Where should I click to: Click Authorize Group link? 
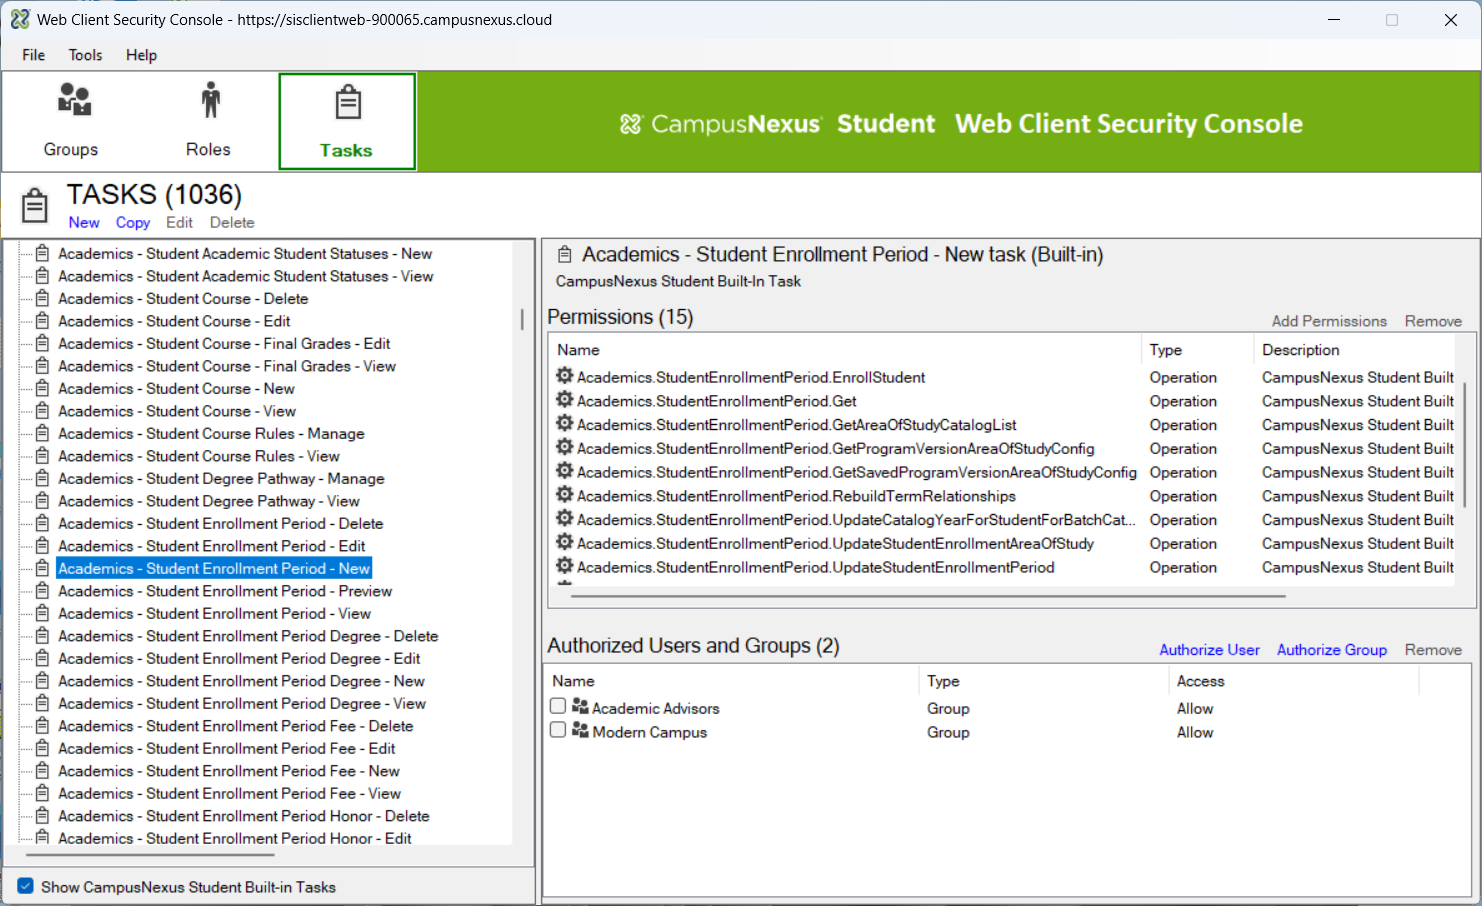[x=1332, y=650]
